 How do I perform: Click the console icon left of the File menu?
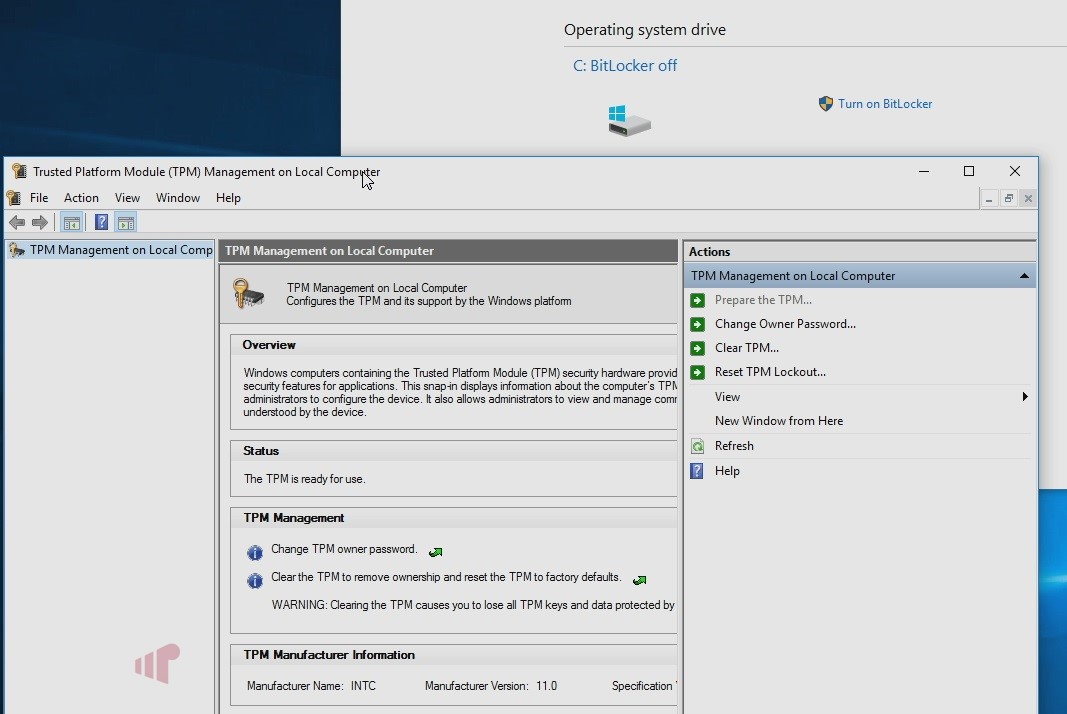click(x=14, y=198)
